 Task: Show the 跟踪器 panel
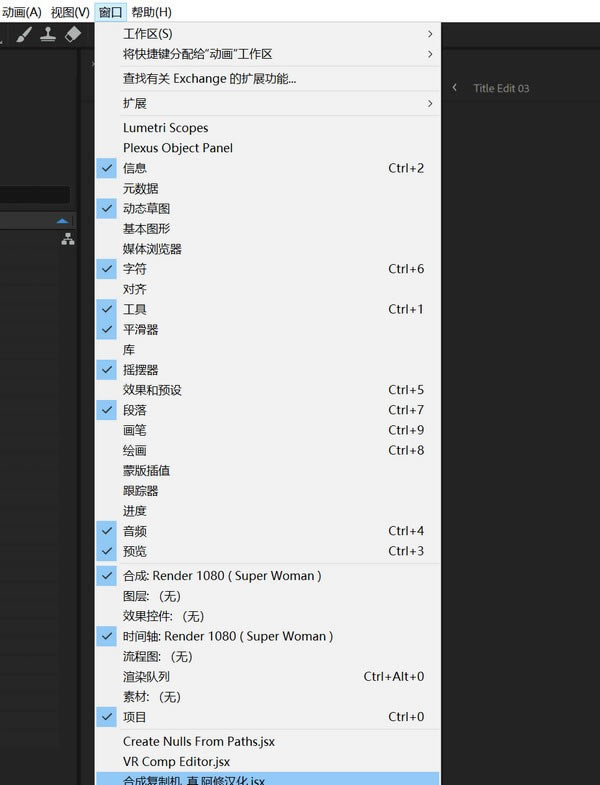pos(268,491)
